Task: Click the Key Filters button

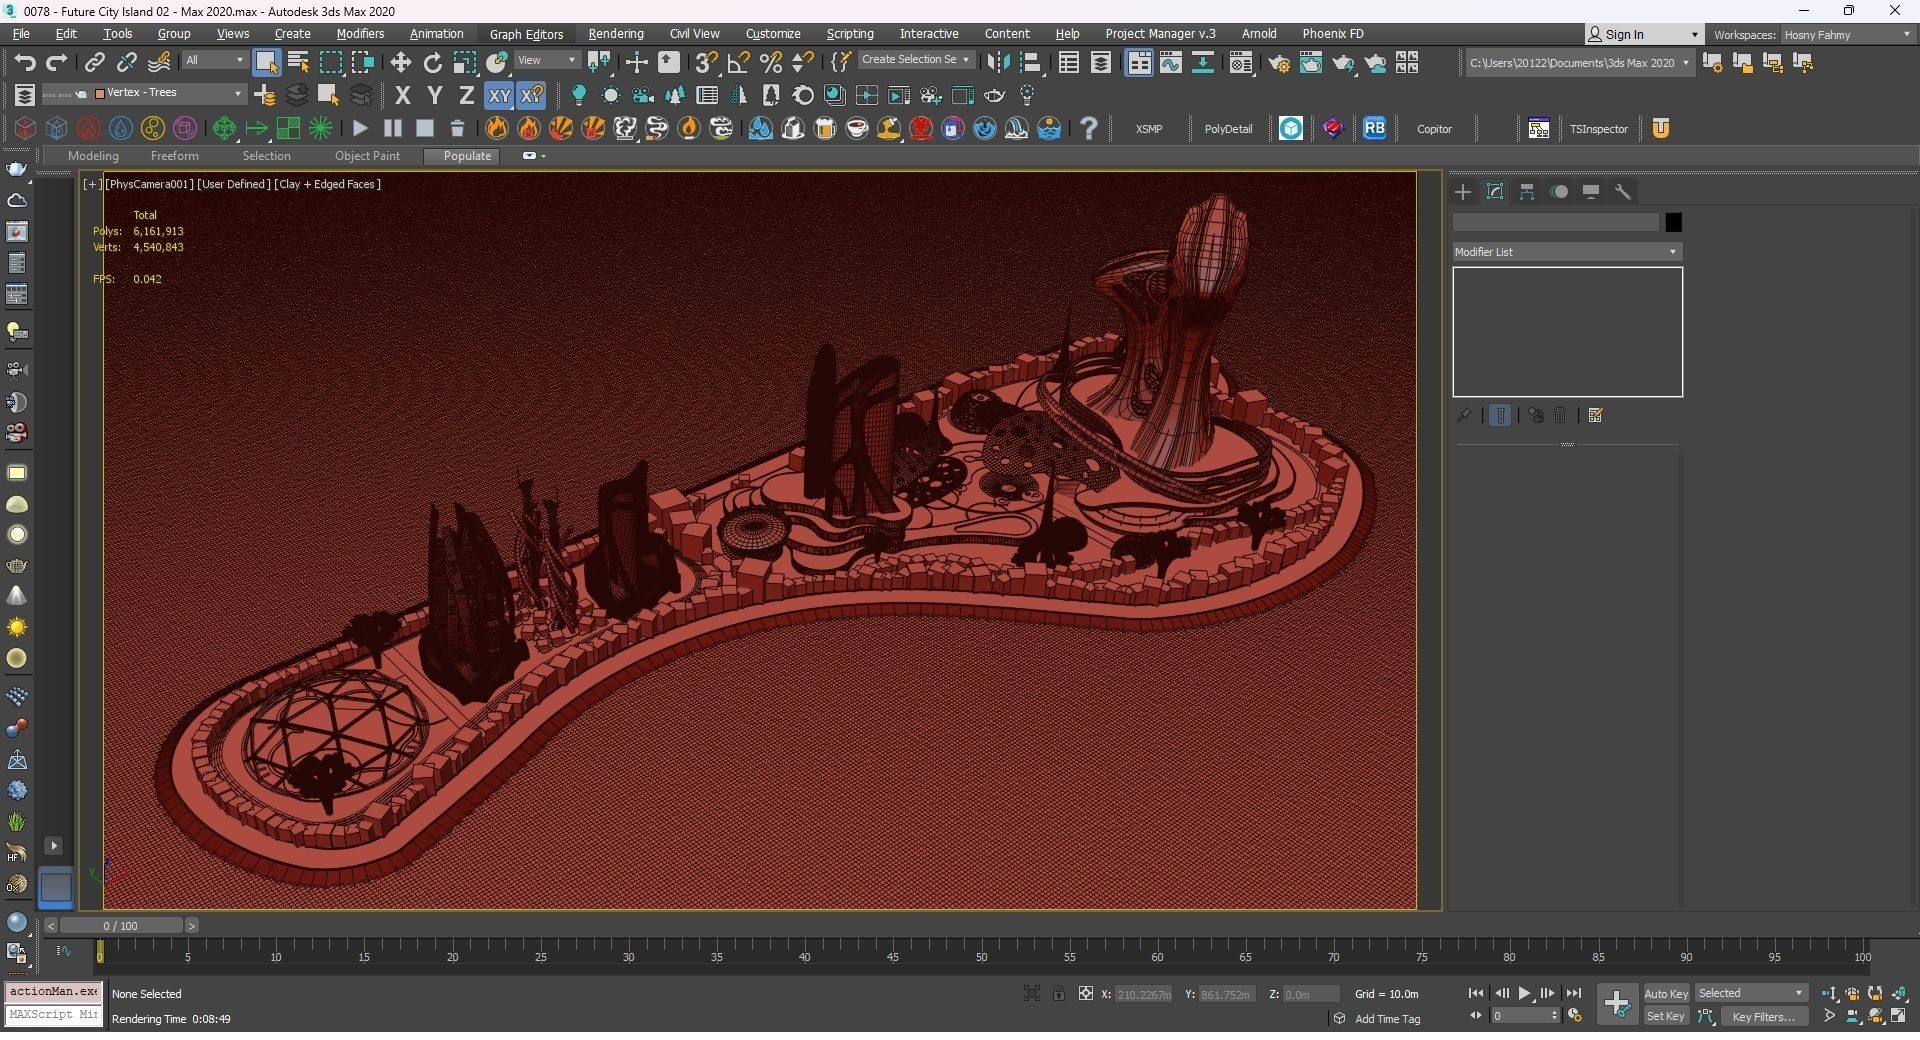Action: tap(1763, 1016)
